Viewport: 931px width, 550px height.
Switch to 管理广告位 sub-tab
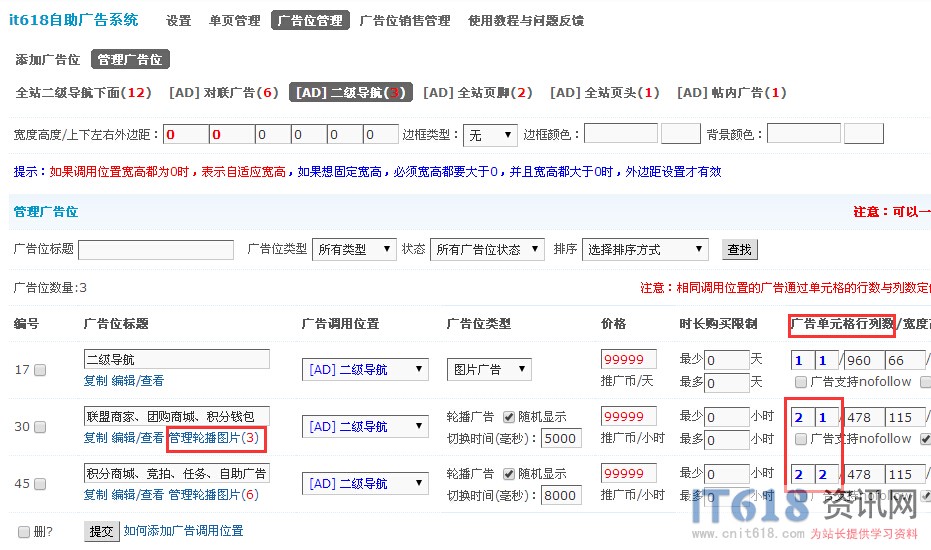pyautogui.click(x=130, y=59)
